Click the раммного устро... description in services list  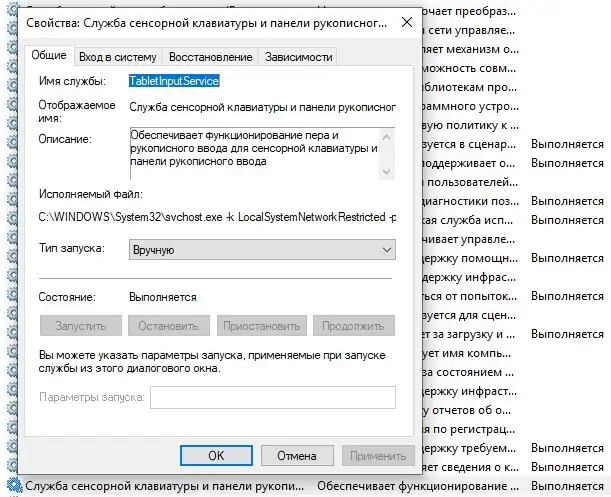pos(471,106)
